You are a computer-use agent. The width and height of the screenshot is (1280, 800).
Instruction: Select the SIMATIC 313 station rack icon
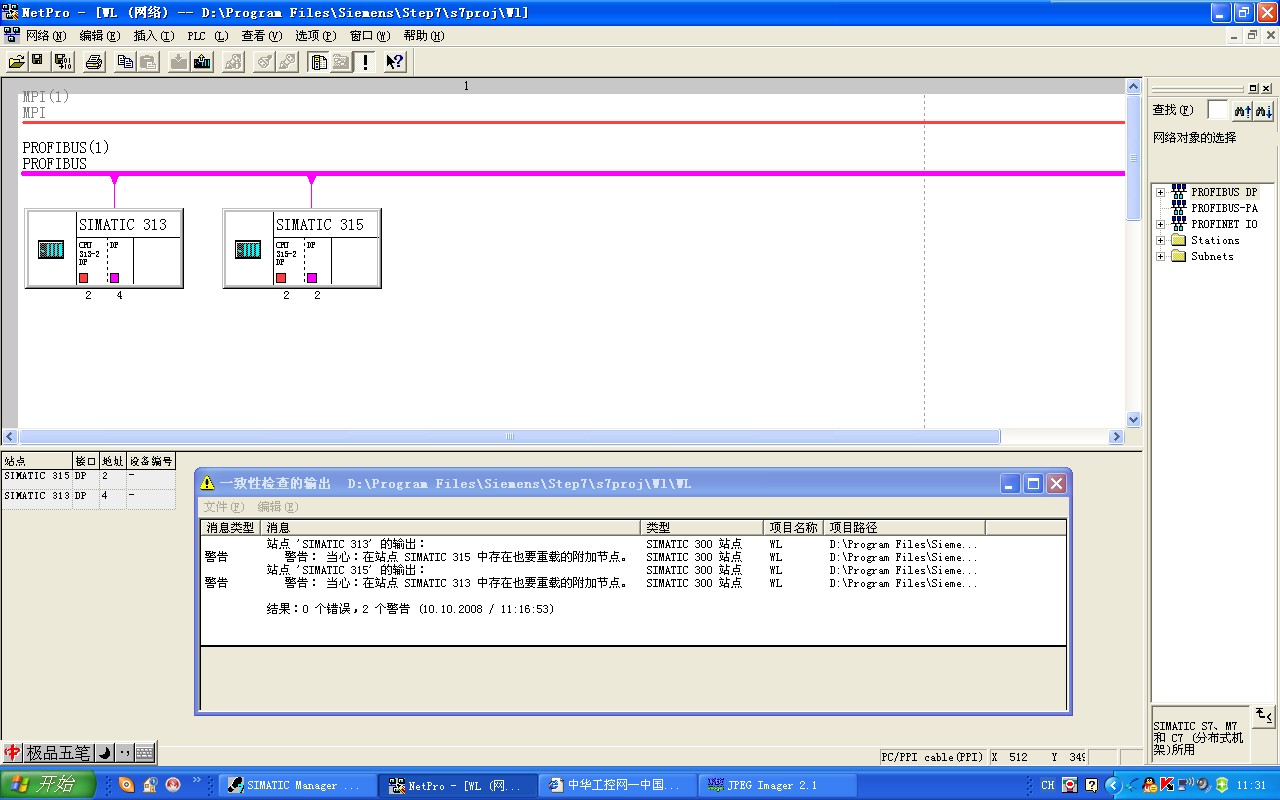(51, 250)
